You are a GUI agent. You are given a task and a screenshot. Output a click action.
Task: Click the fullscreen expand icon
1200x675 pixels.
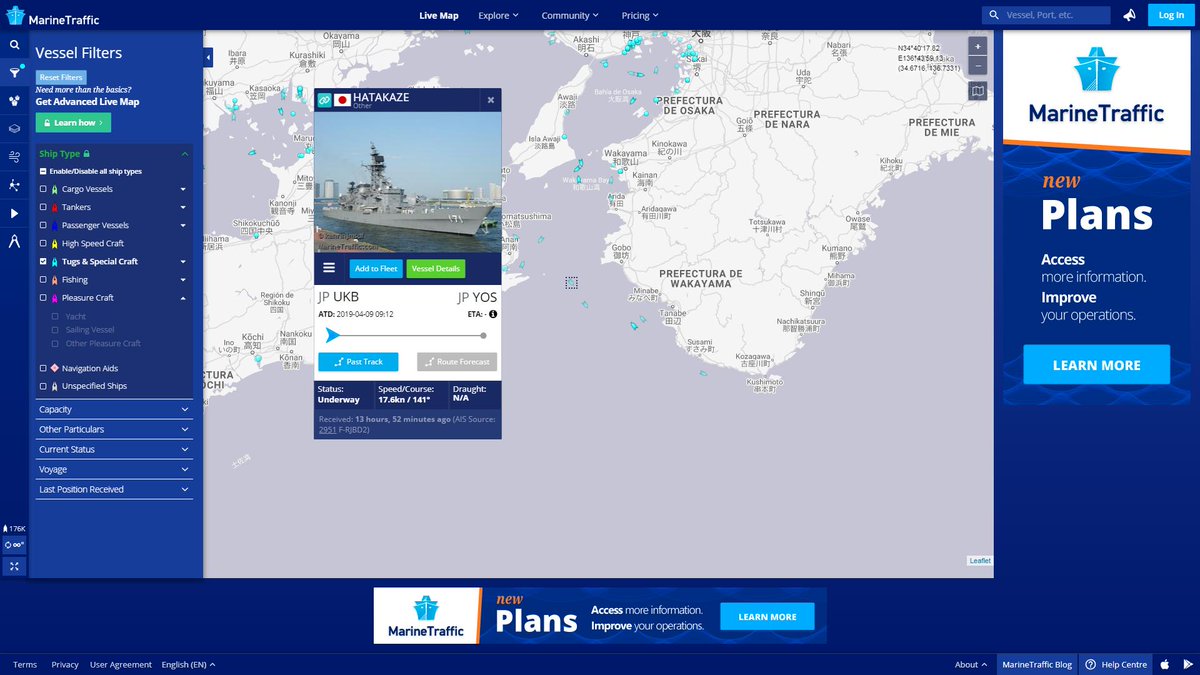[14, 566]
